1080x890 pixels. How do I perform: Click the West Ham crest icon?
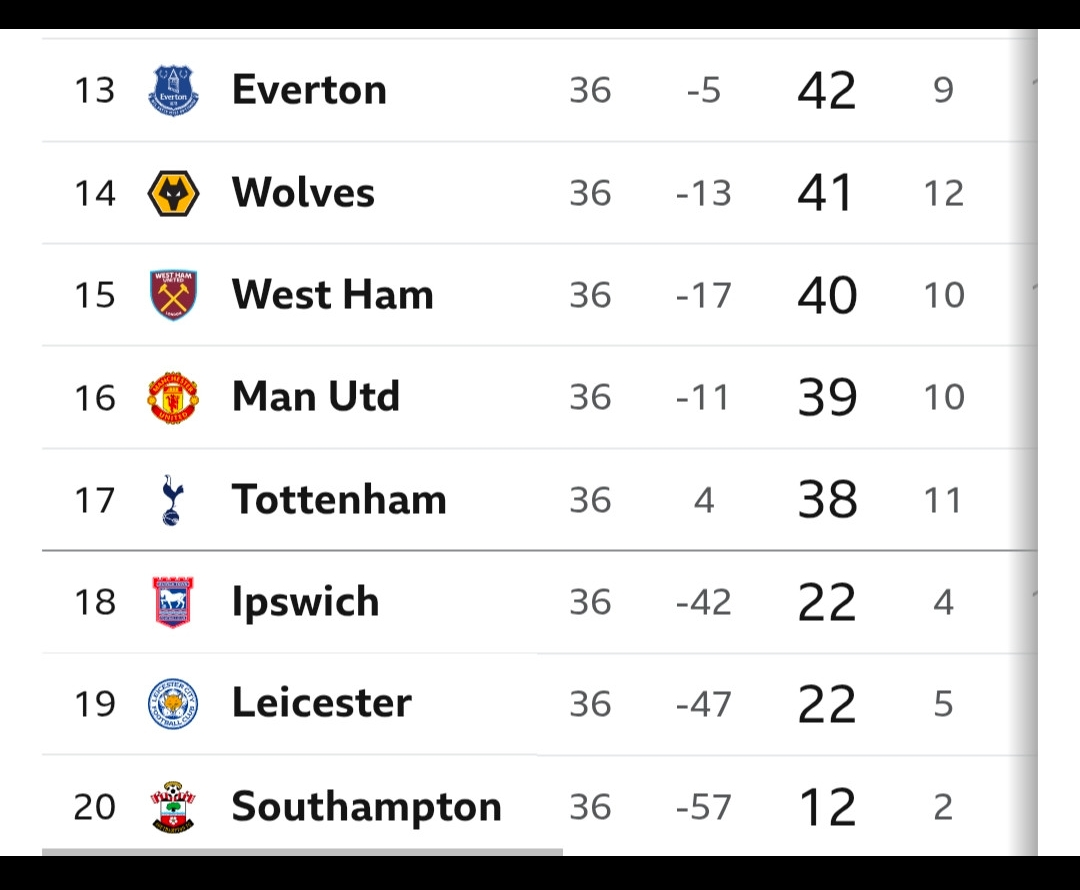coord(174,295)
